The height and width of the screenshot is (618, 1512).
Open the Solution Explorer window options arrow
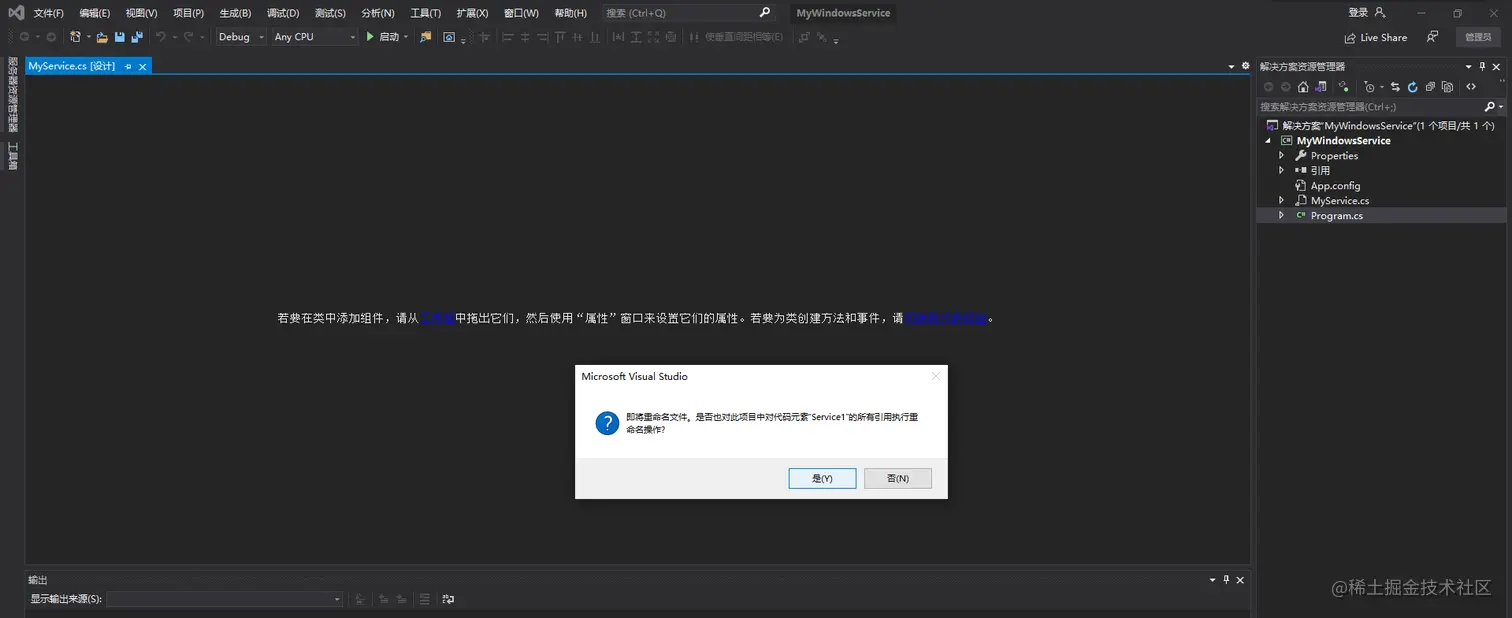coord(1468,66)
